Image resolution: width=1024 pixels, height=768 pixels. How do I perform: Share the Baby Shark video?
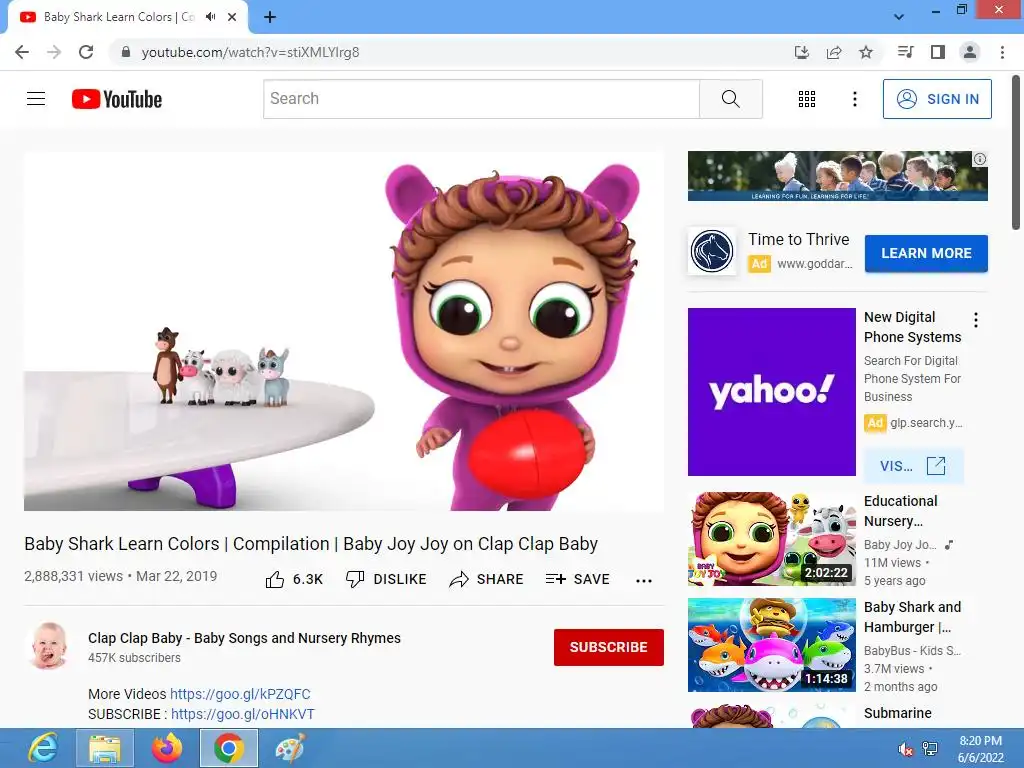click(487, 579)
